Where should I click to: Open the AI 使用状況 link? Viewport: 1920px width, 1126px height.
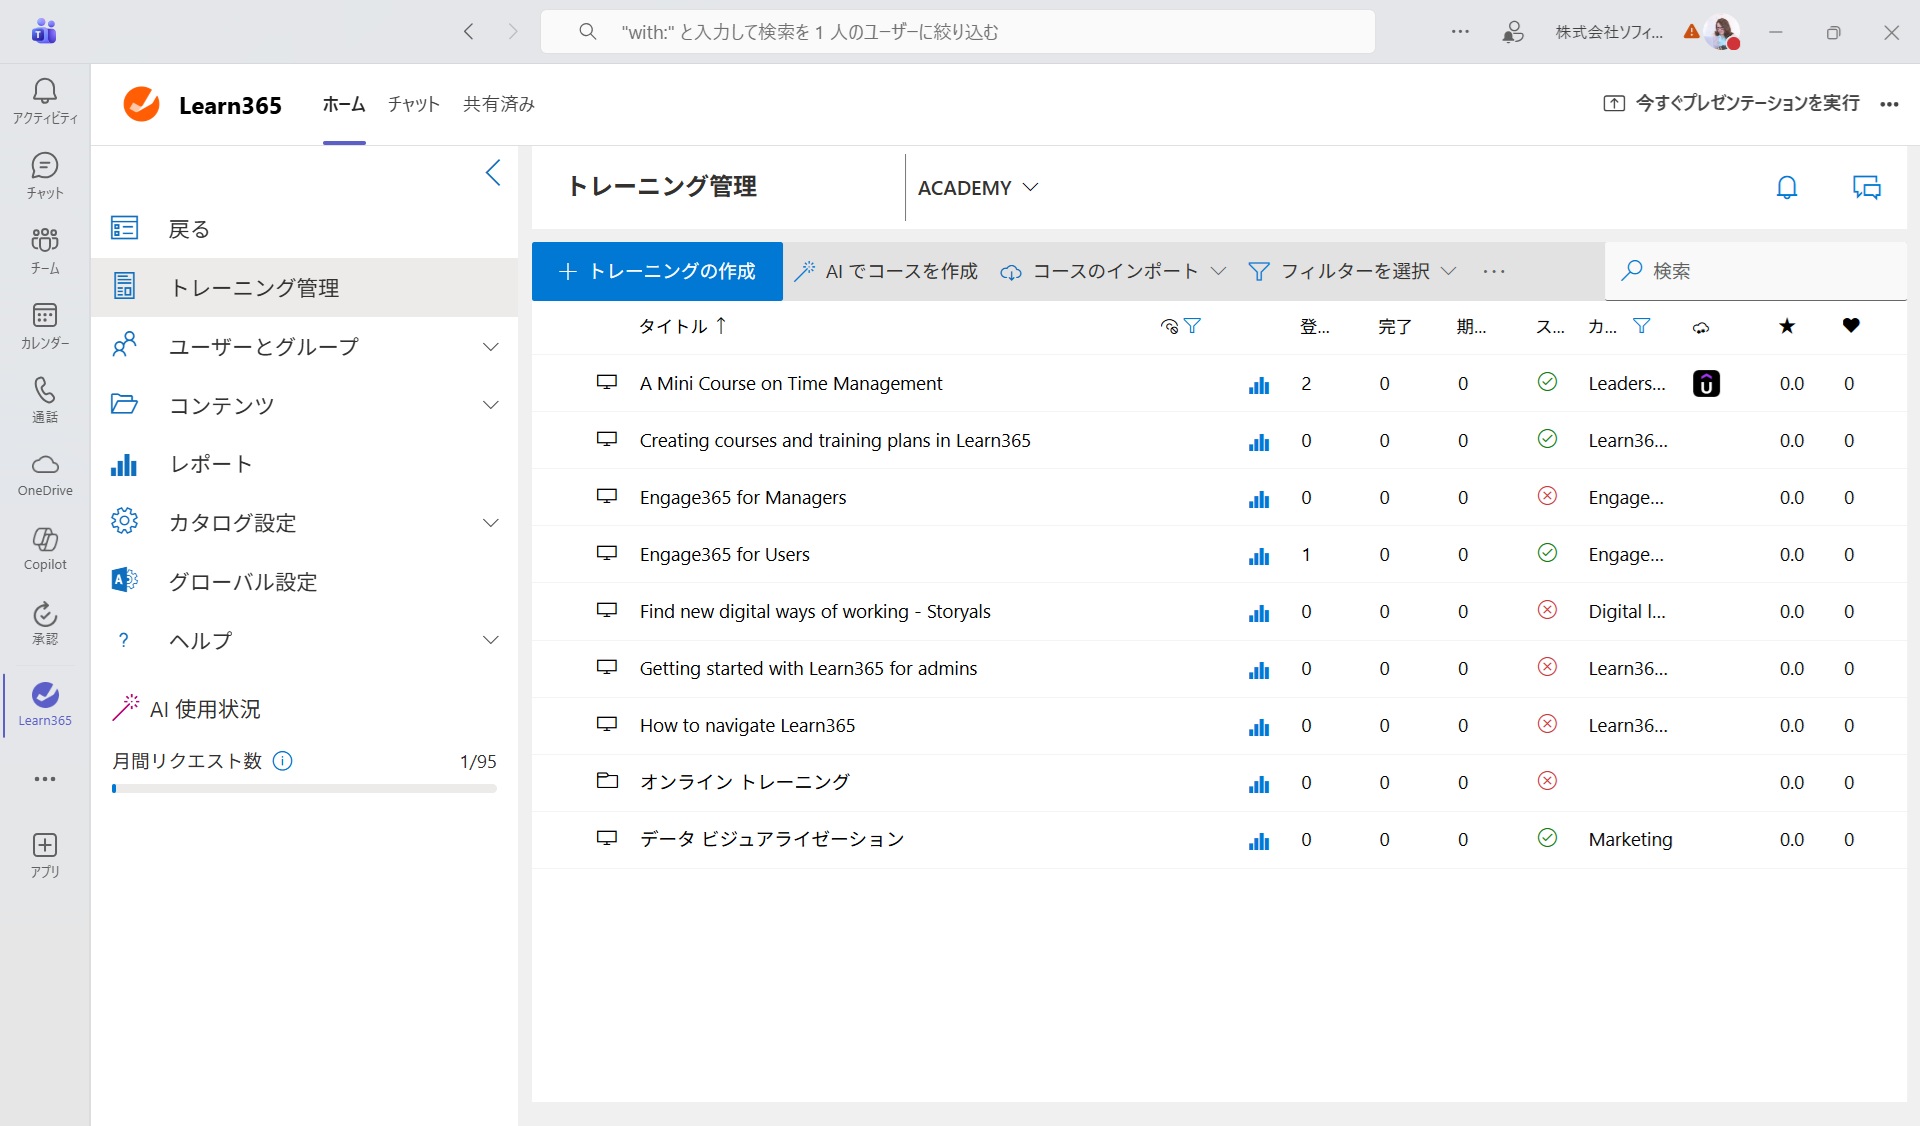(187, 709)
